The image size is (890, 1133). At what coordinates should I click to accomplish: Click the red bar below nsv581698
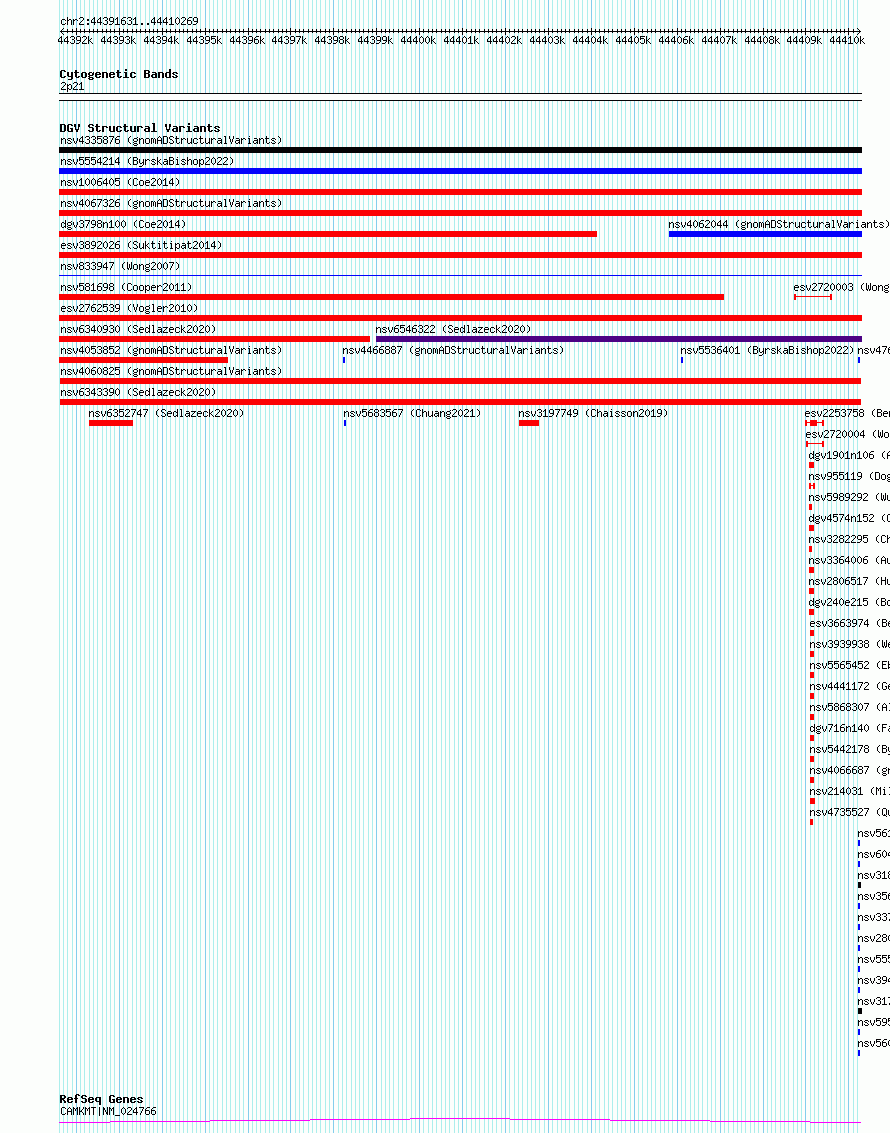[x=392, y=297]
